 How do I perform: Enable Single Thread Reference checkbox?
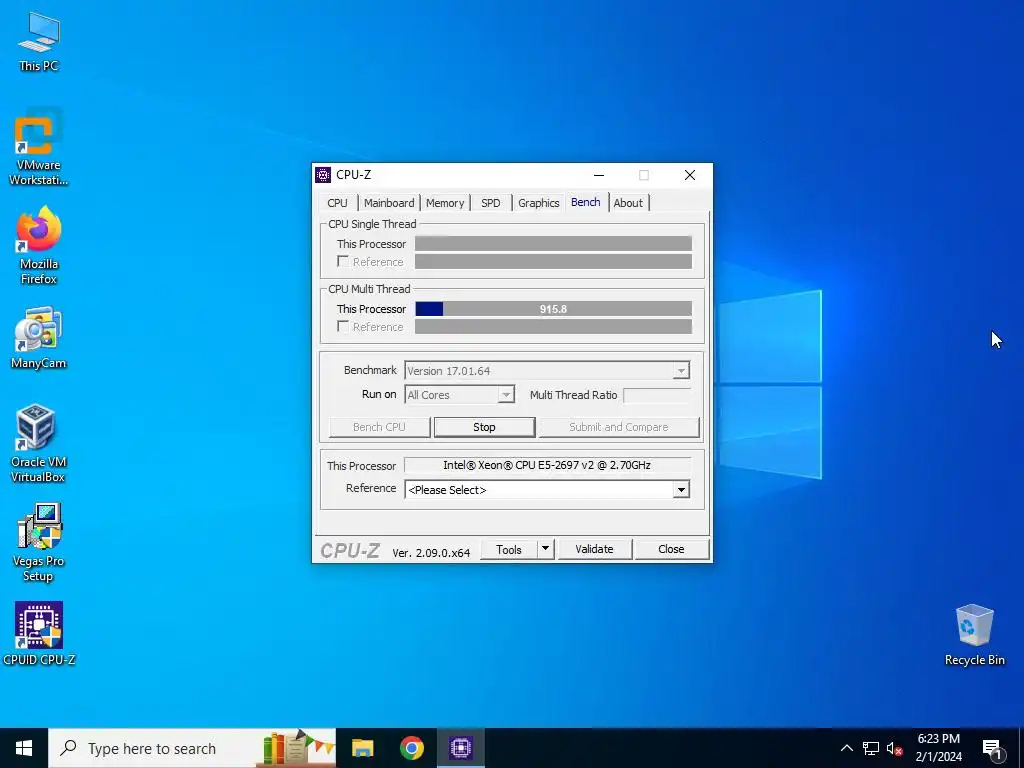point(343,261)
